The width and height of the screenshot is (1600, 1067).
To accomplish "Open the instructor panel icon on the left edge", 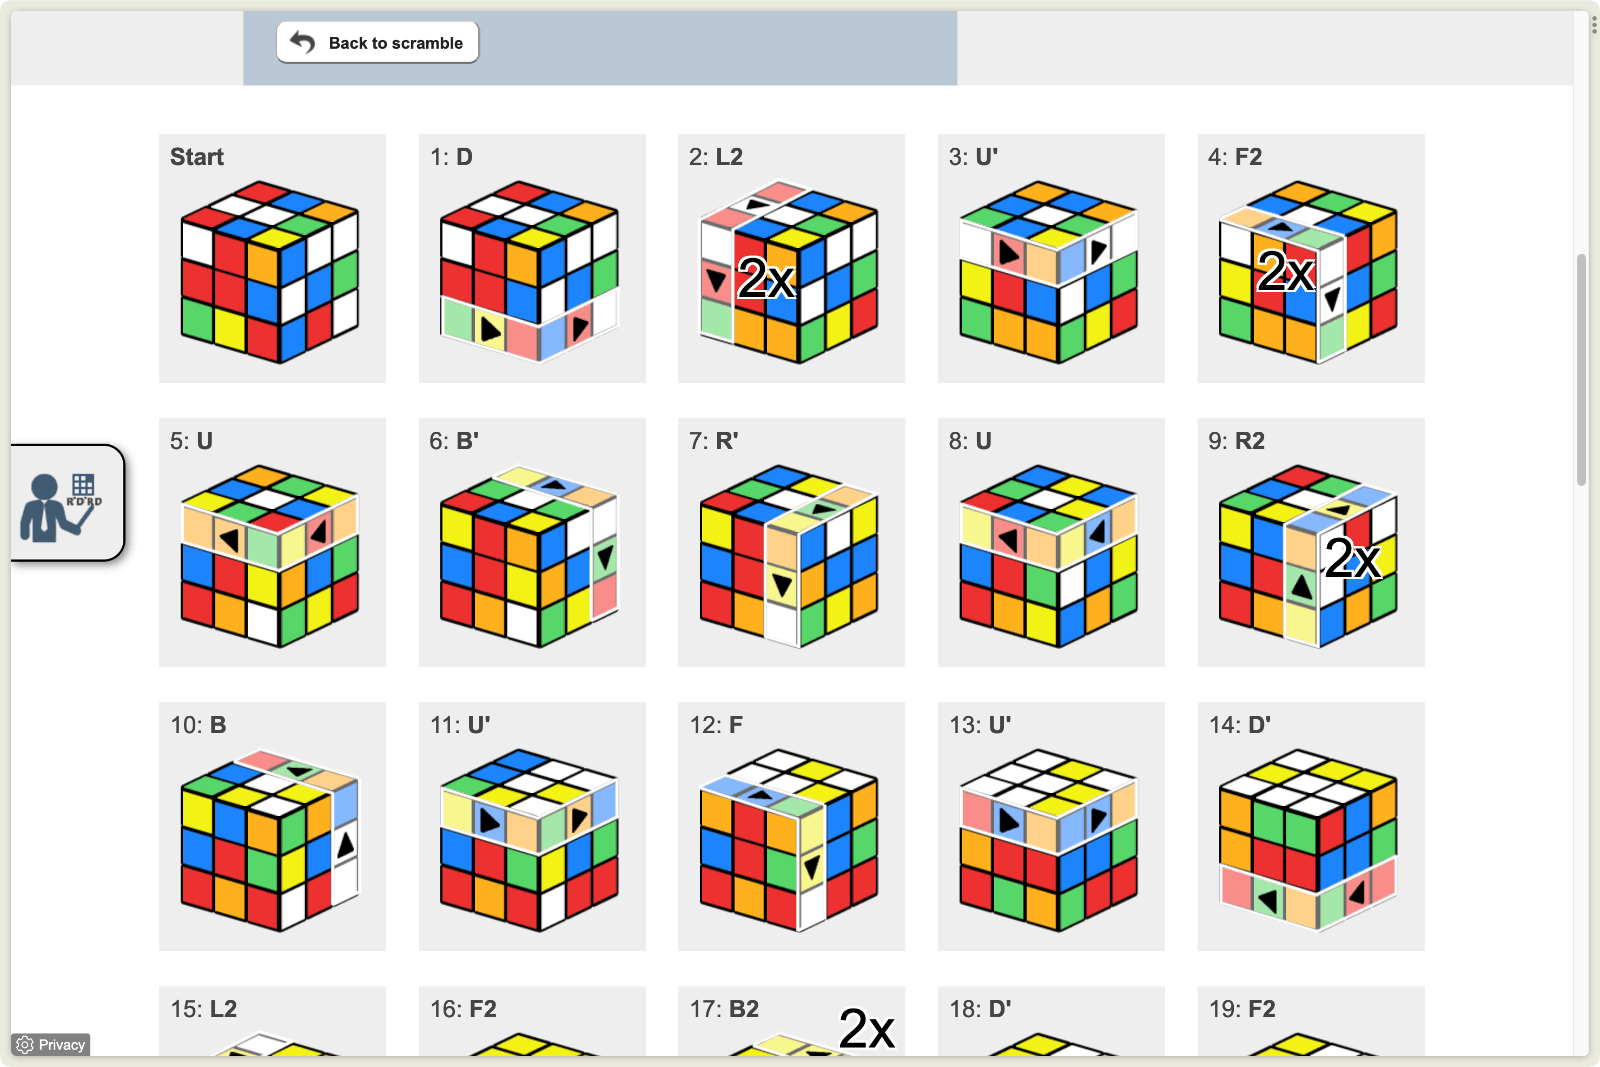I will [x=66, y=503].
